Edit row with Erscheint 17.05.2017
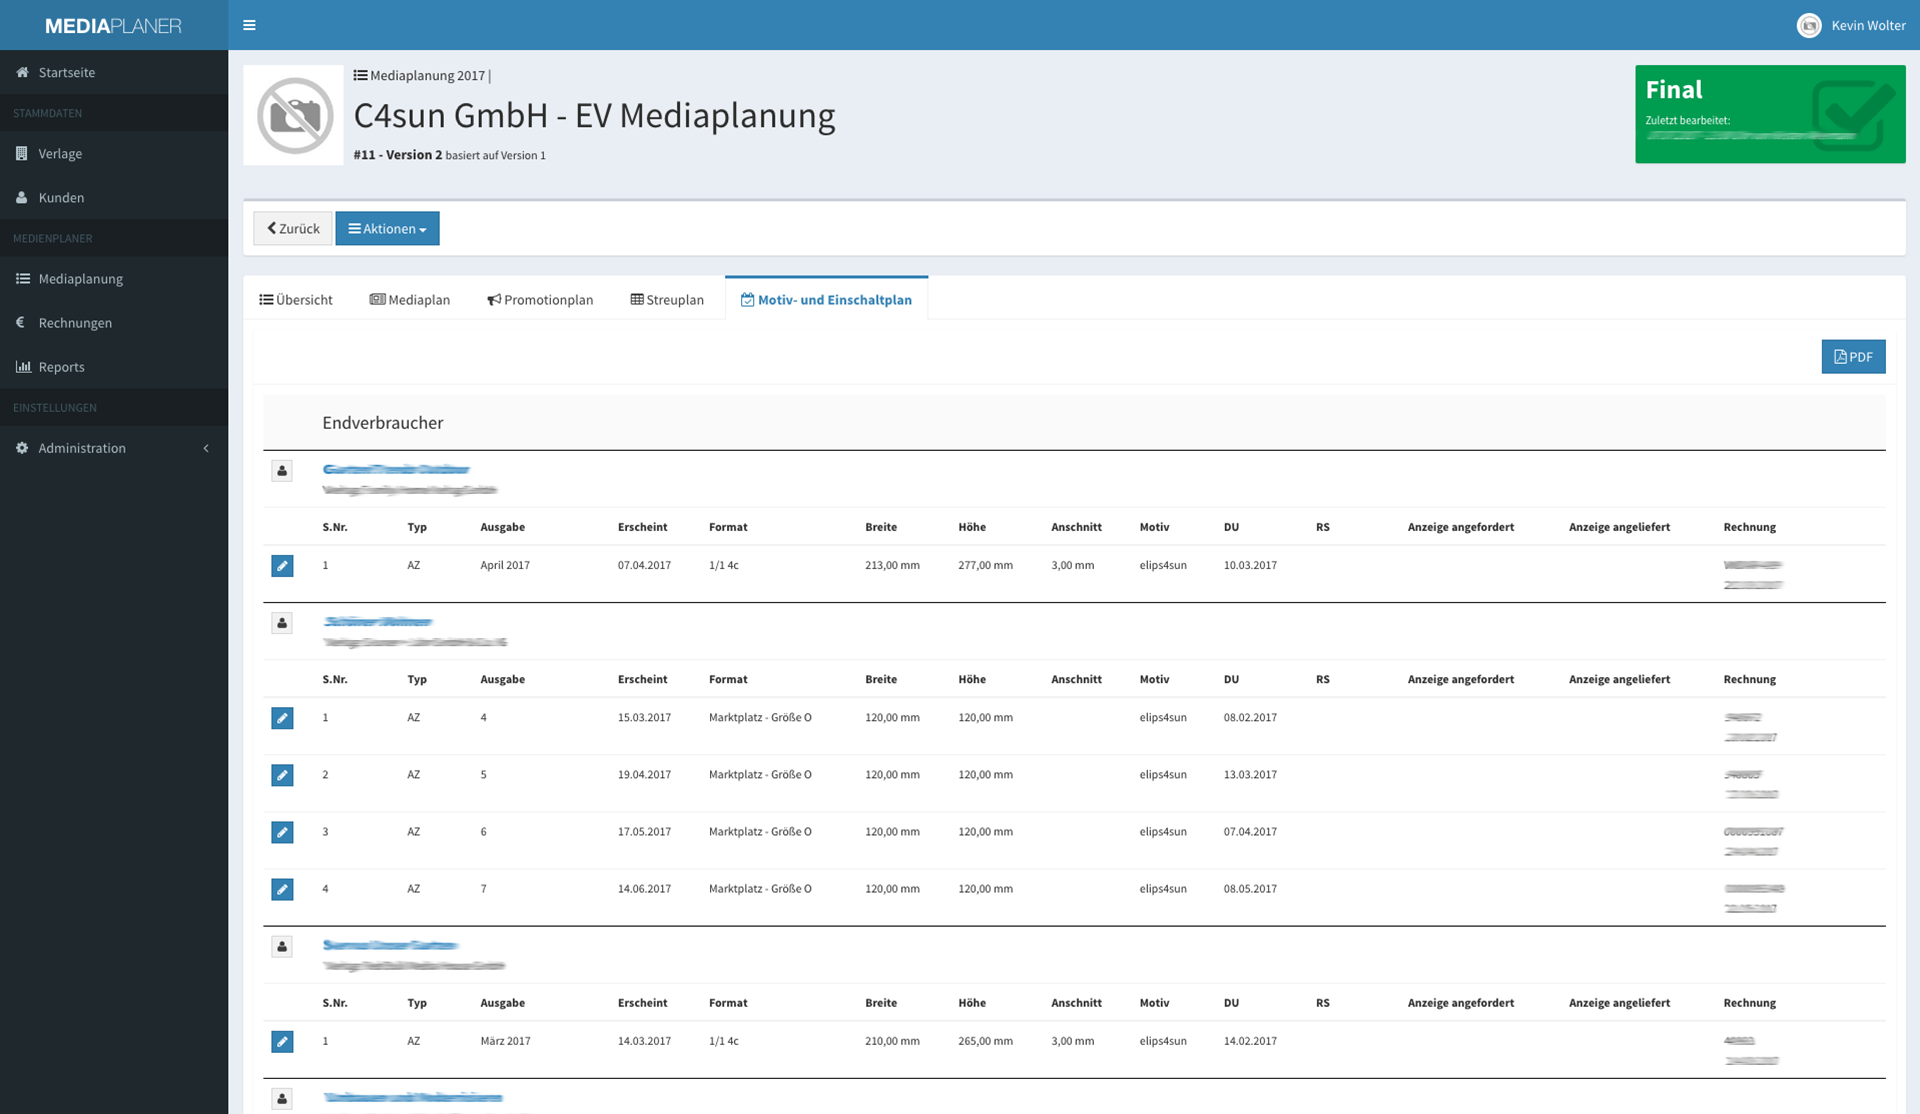The height and width of the screenshot is (1114, 1920). pyautogui.click(x=282, y=832)
